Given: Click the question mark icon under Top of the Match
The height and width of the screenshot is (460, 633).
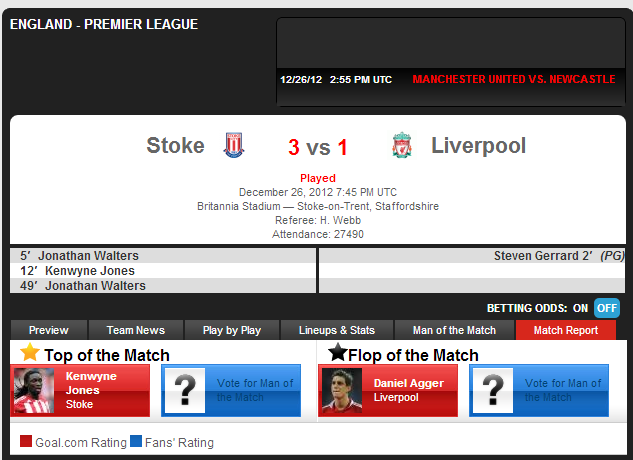Looking at the screenshot, I should (185, 390).
